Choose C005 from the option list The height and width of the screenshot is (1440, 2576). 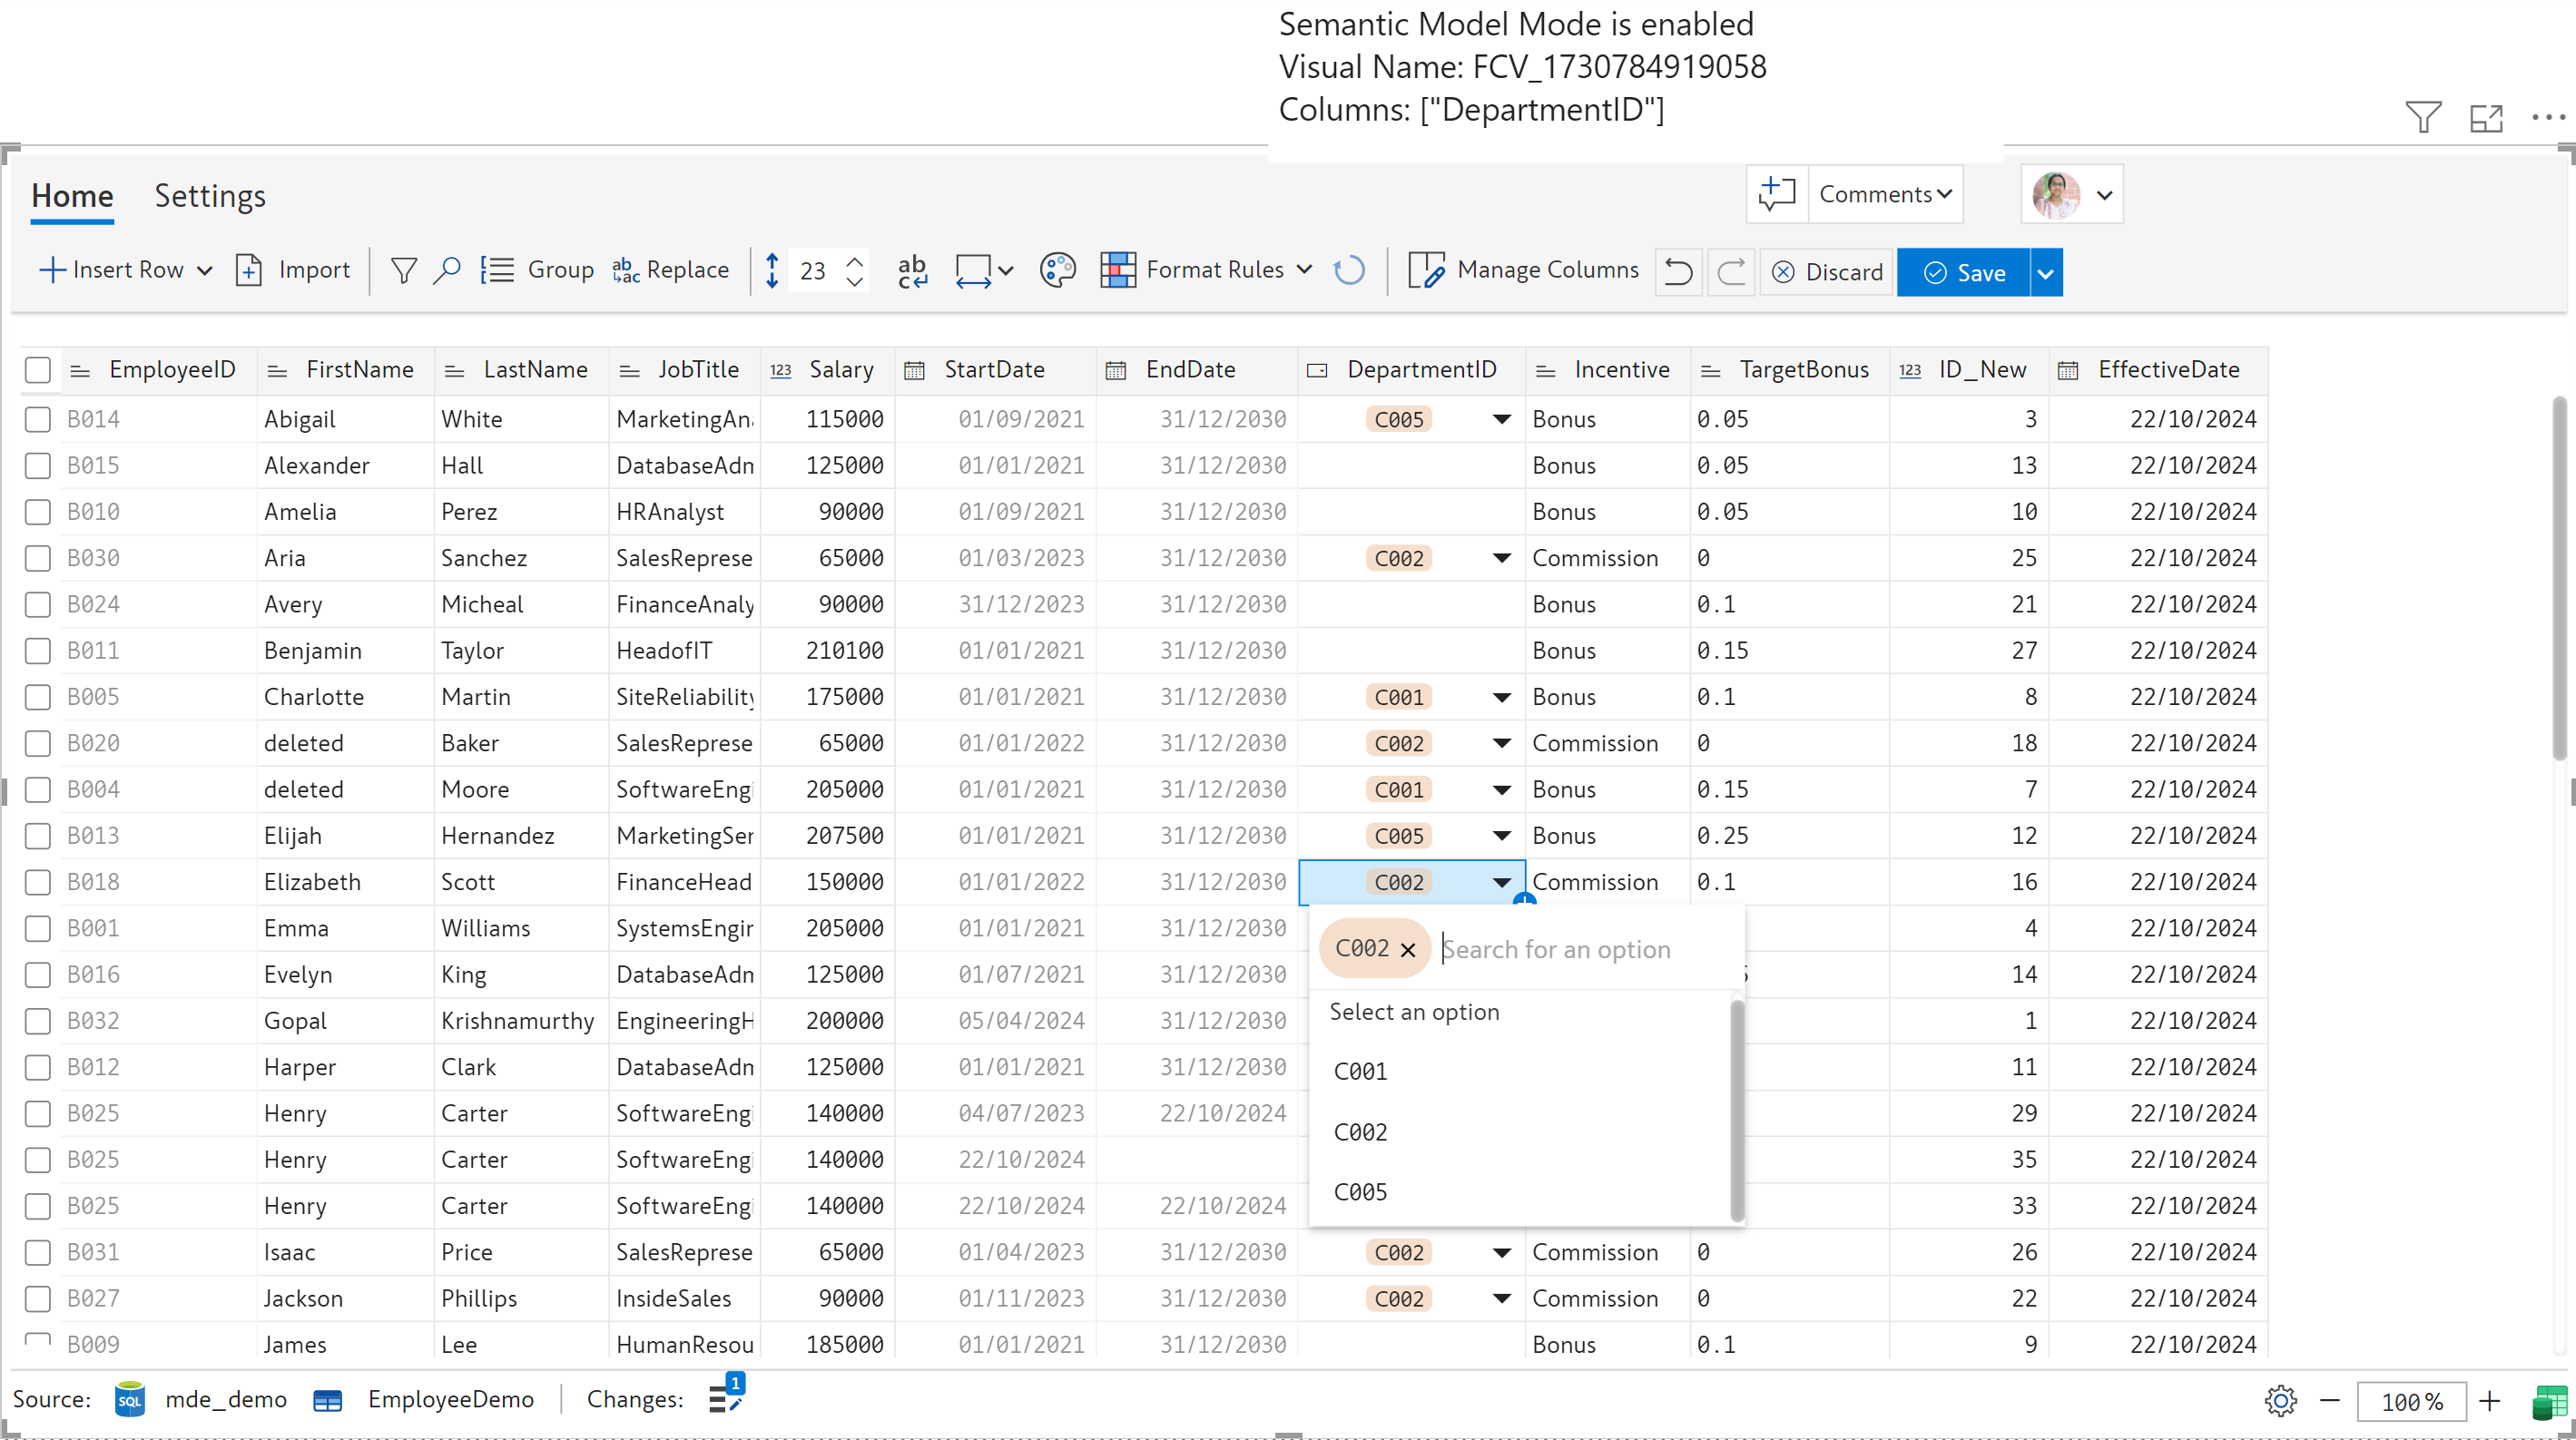click(x=1361, y=1192)
